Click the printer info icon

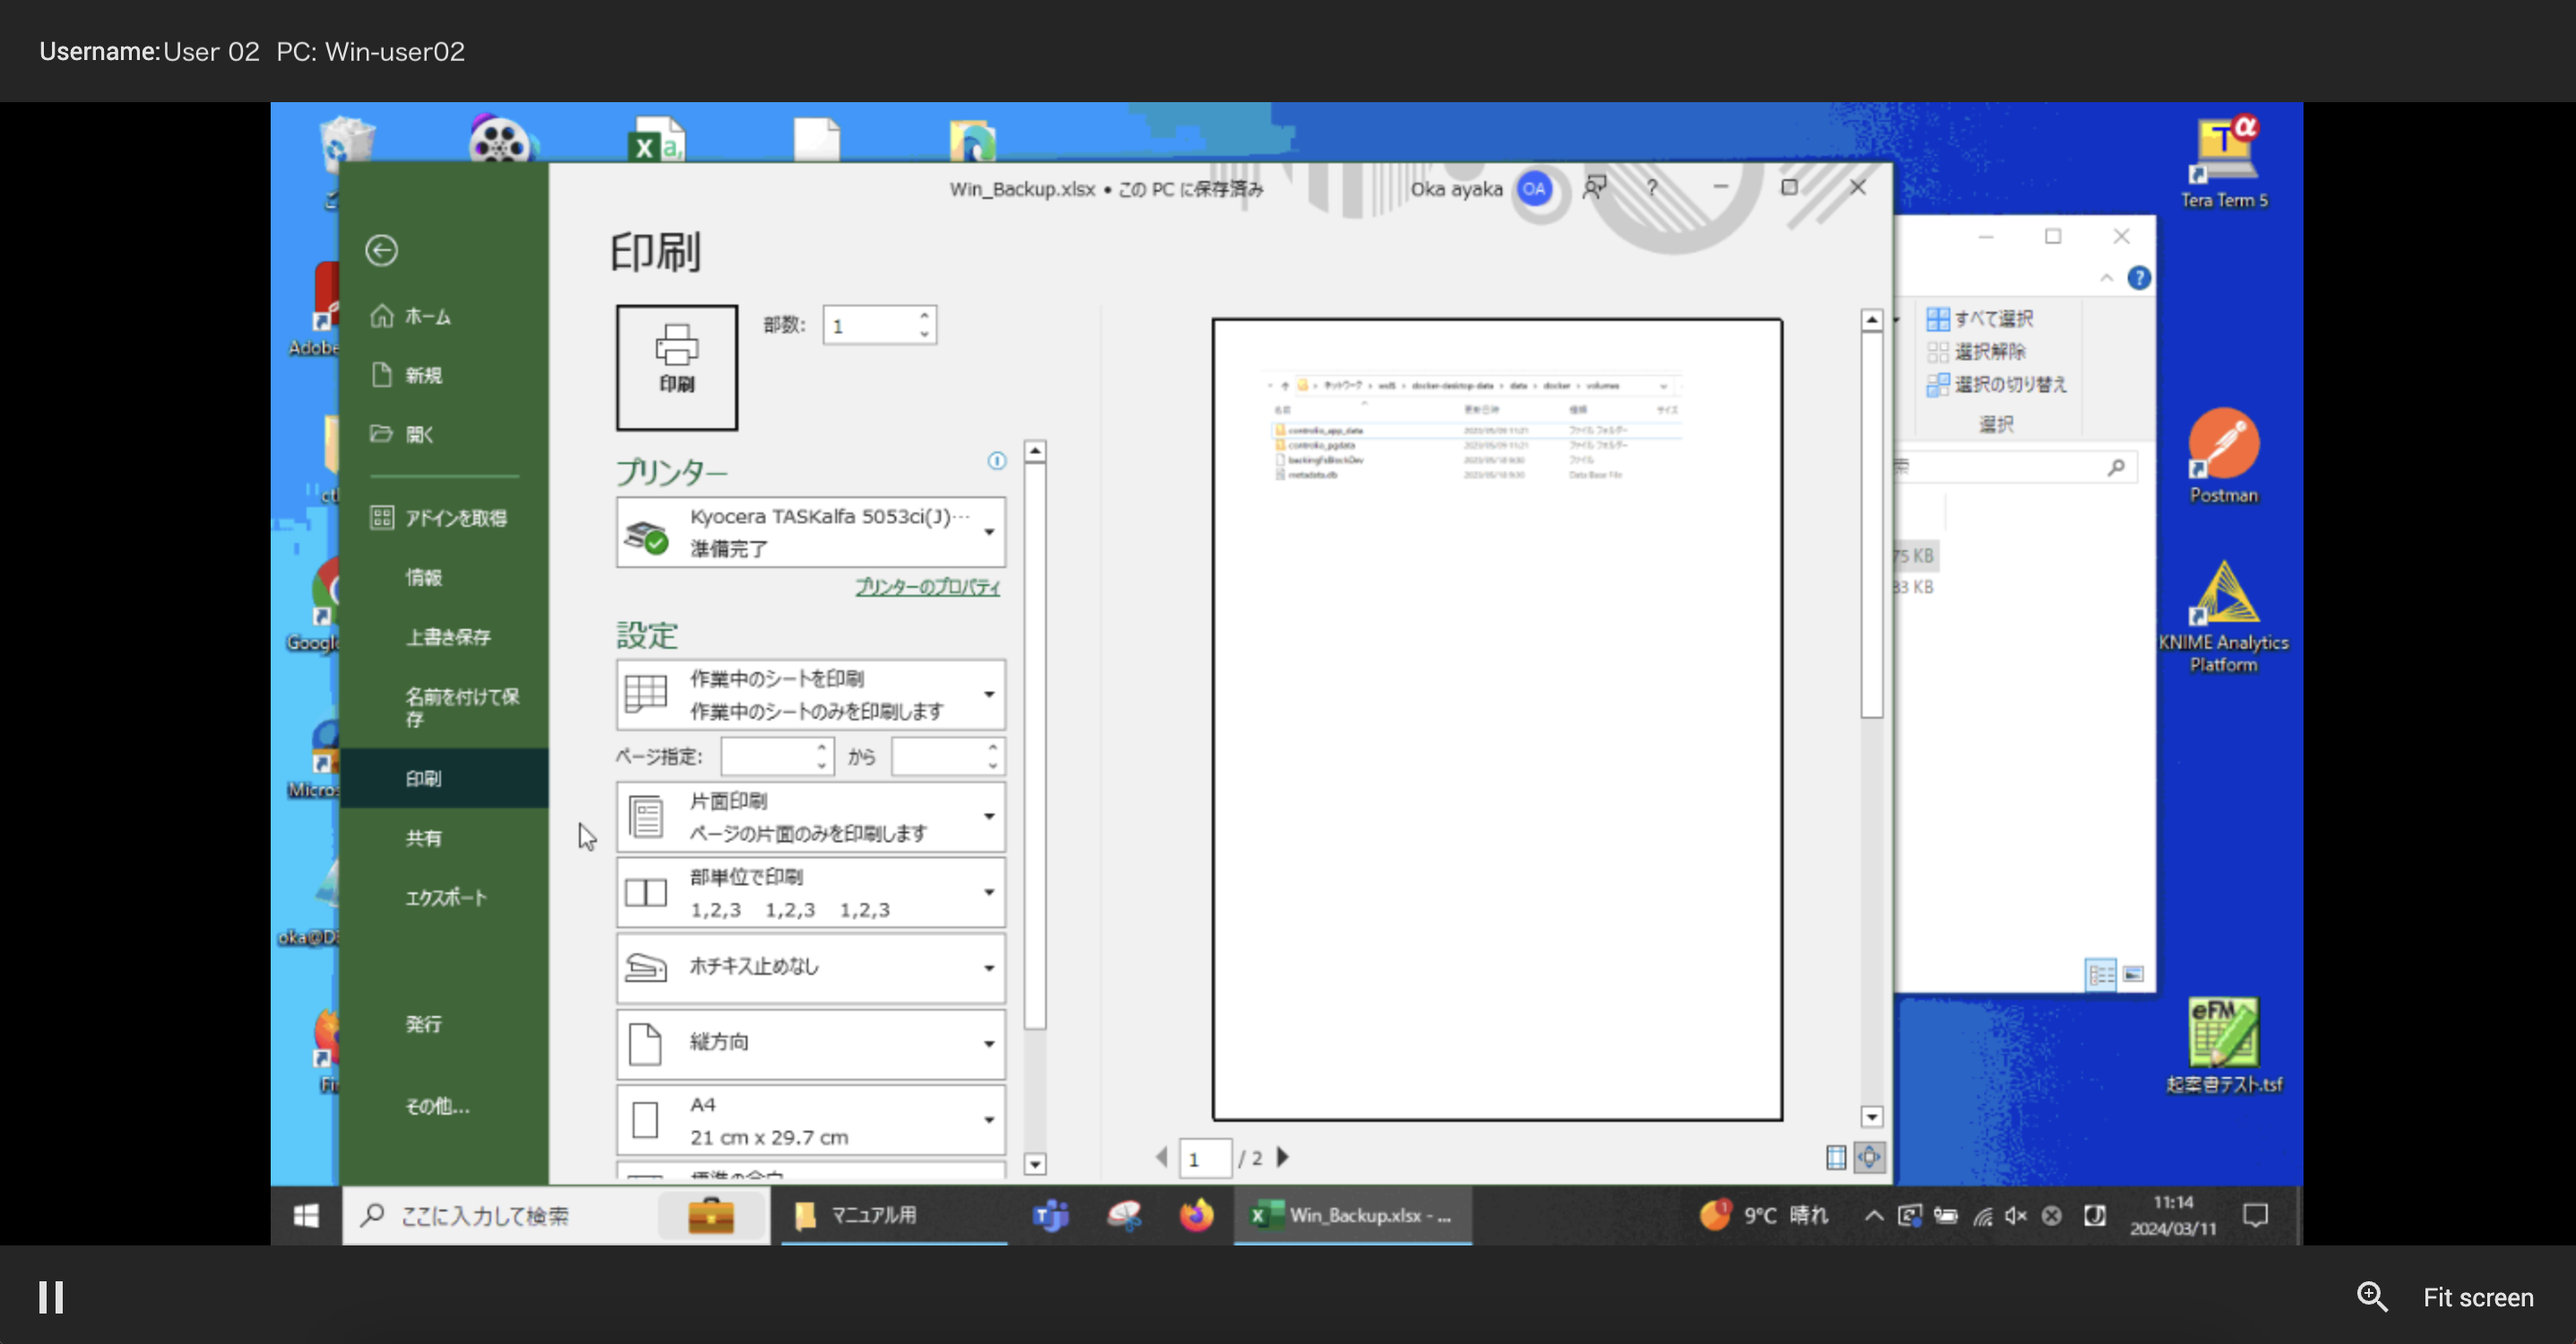tap(997, 460)
